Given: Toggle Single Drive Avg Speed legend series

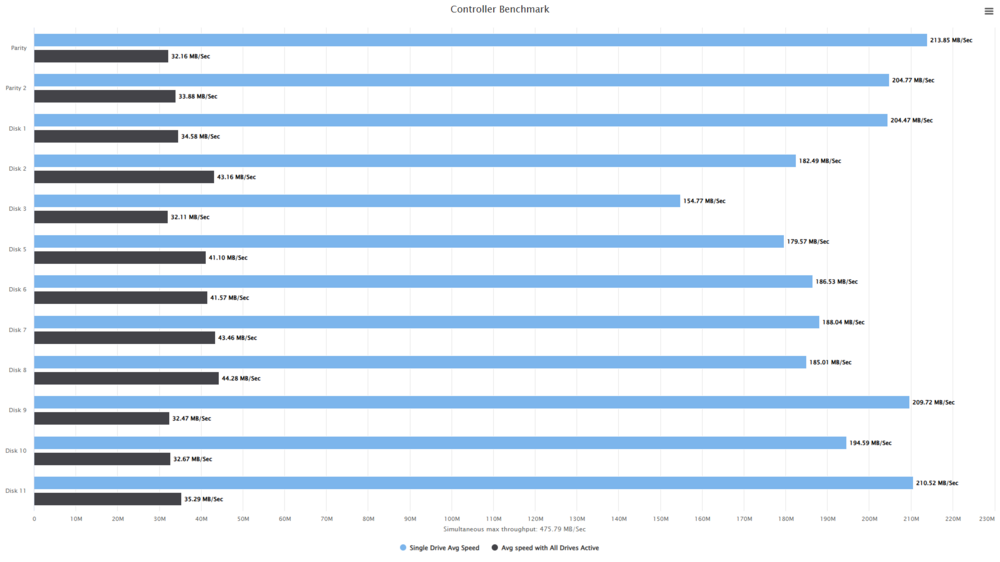Looking at the screenshot, I should pos(439,547).
